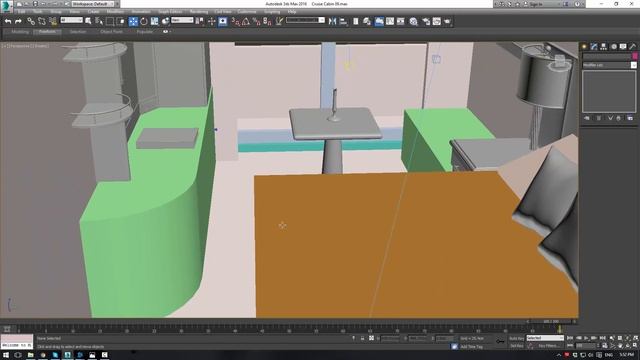640x360 pixels.
Task: Click Go to End playback button
Action: click(602, 338)
